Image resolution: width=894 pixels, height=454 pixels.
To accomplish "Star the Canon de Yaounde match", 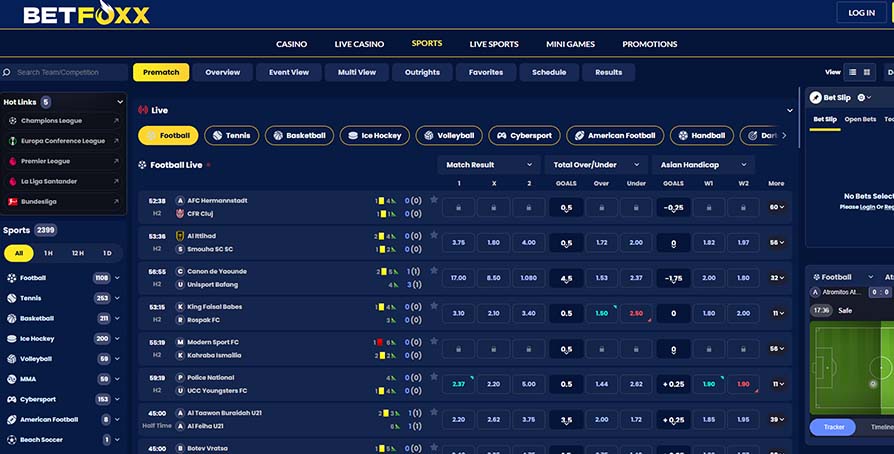I will click(x=434, y=270).
